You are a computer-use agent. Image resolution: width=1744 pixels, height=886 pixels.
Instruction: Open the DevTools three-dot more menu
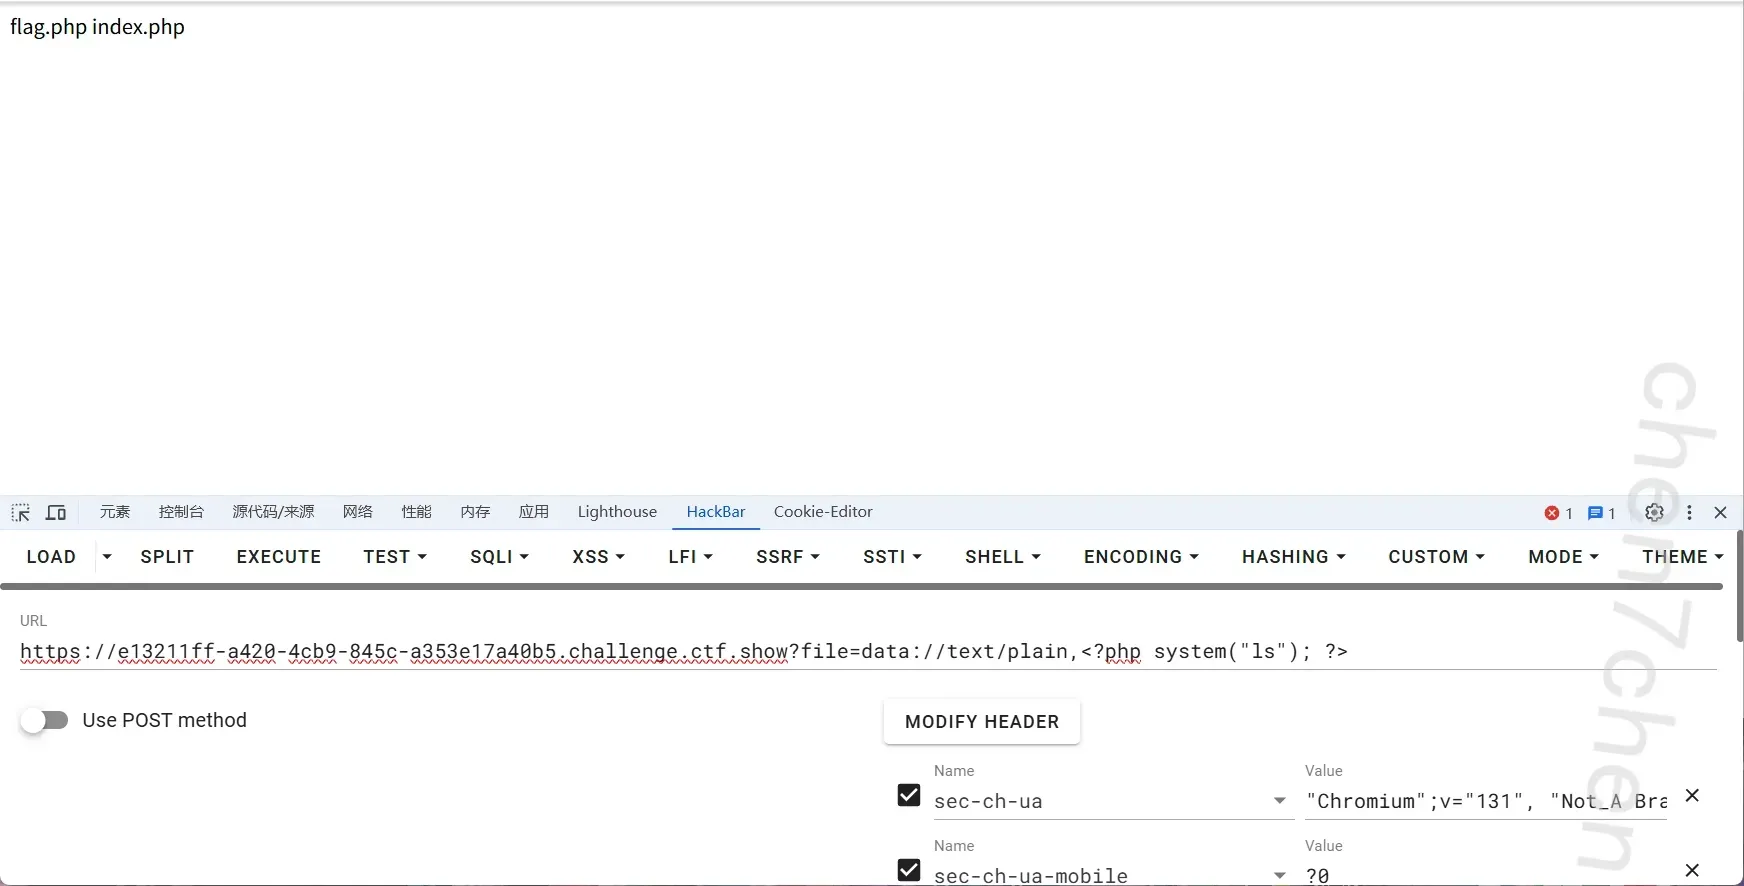tap(1690, 512)
